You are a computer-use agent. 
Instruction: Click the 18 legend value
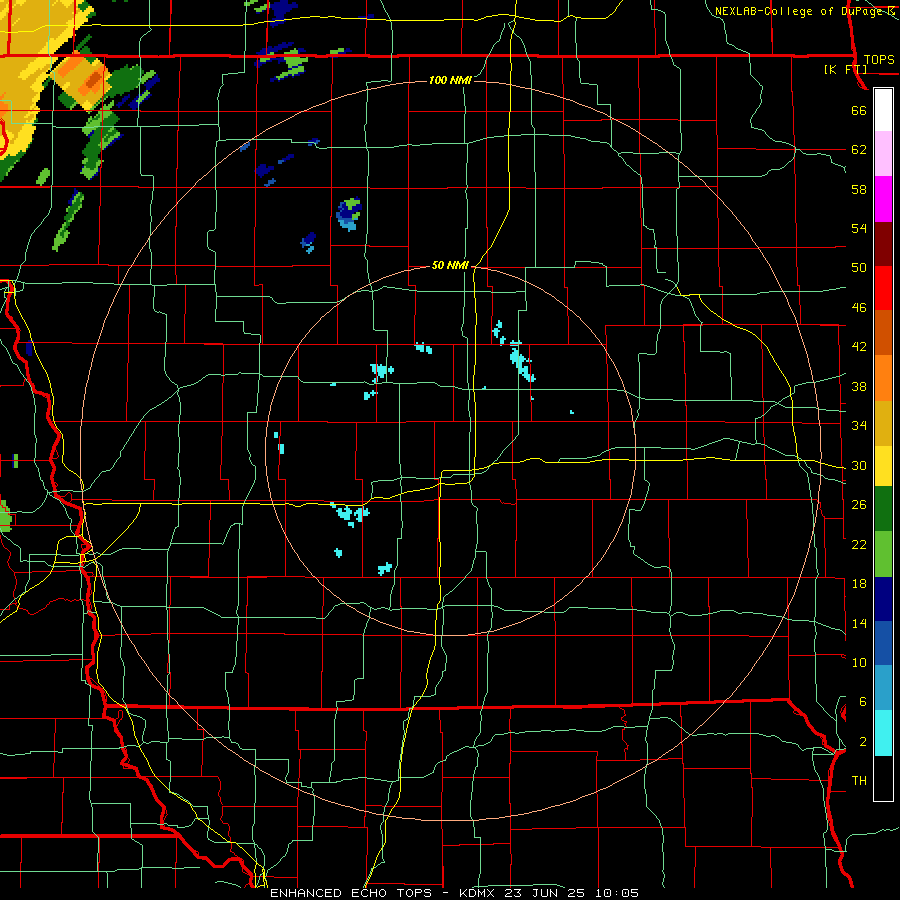coord(859,584)
